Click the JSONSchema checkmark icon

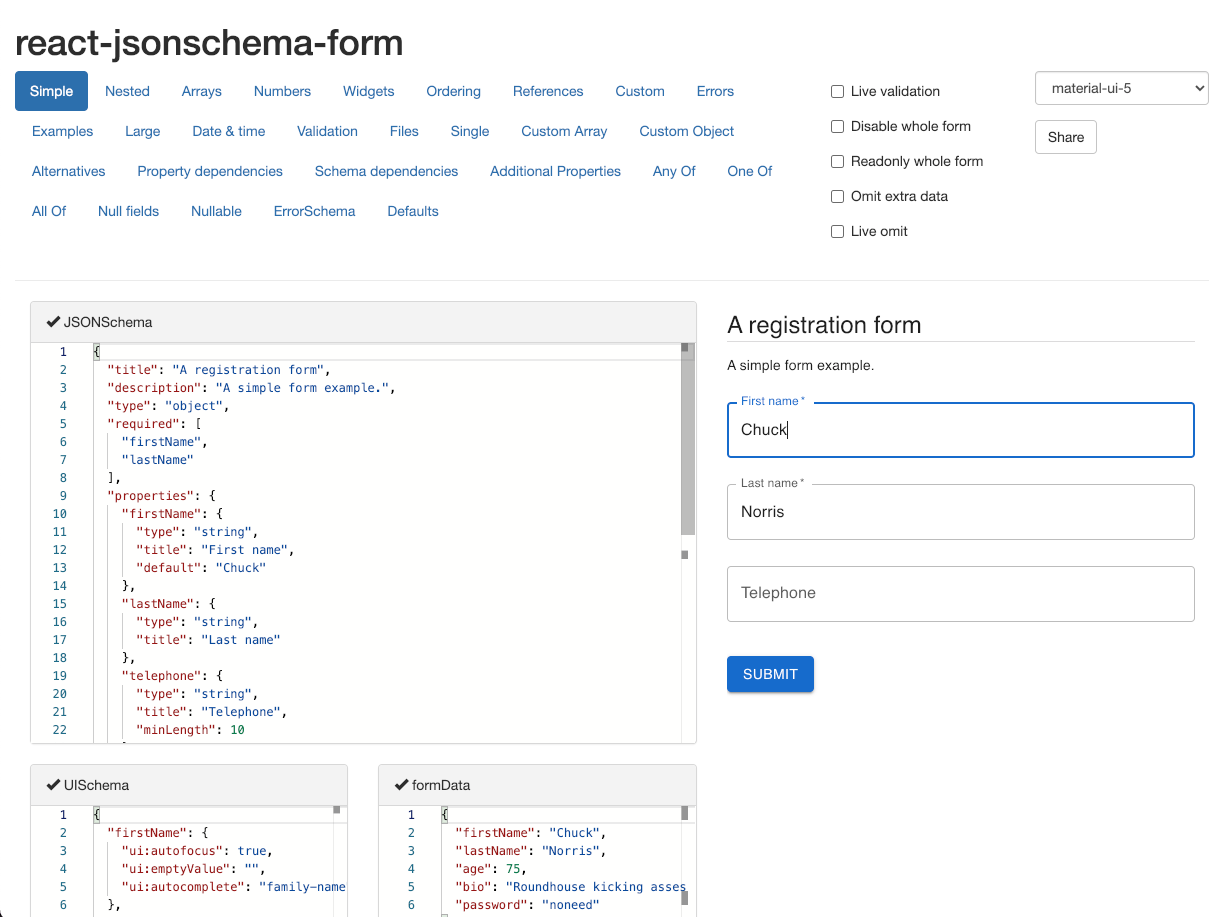[x=53, y=322]
